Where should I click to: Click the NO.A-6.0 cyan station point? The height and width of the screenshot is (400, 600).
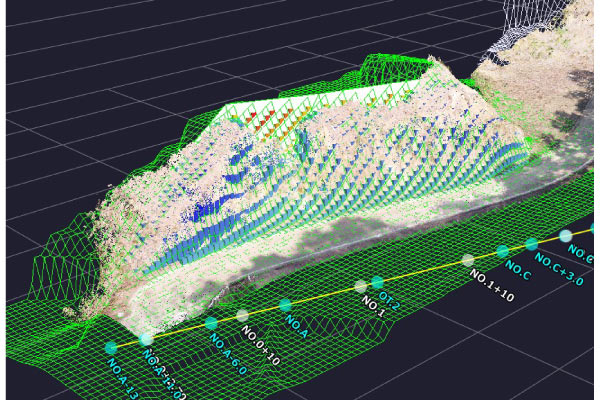(211, 323)
